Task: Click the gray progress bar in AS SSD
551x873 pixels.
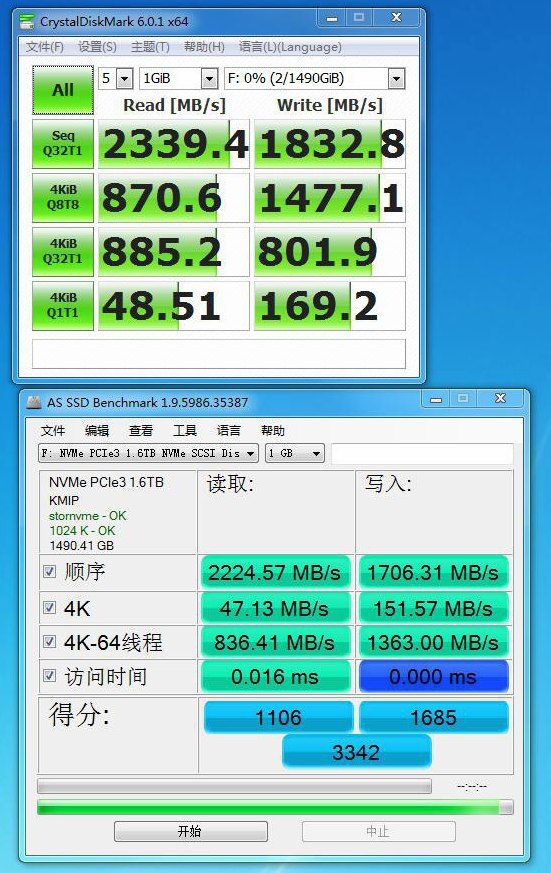Action: 234,786
